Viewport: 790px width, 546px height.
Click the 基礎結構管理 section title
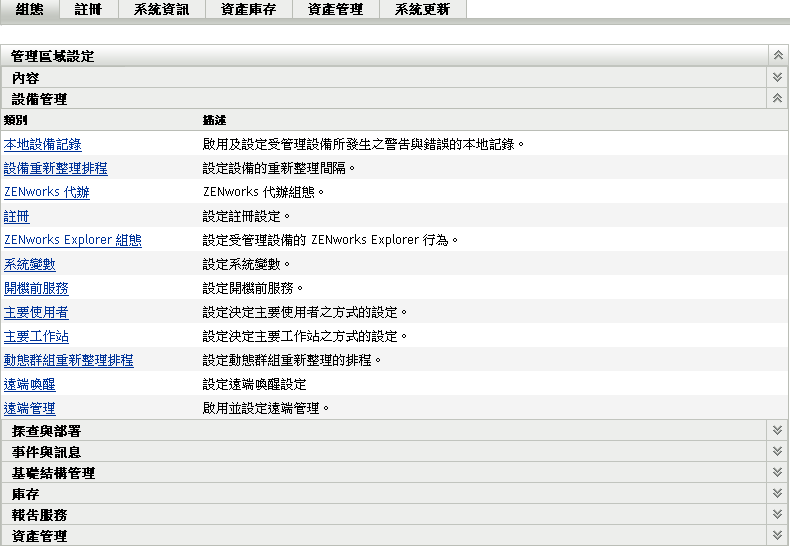point(53,473)
